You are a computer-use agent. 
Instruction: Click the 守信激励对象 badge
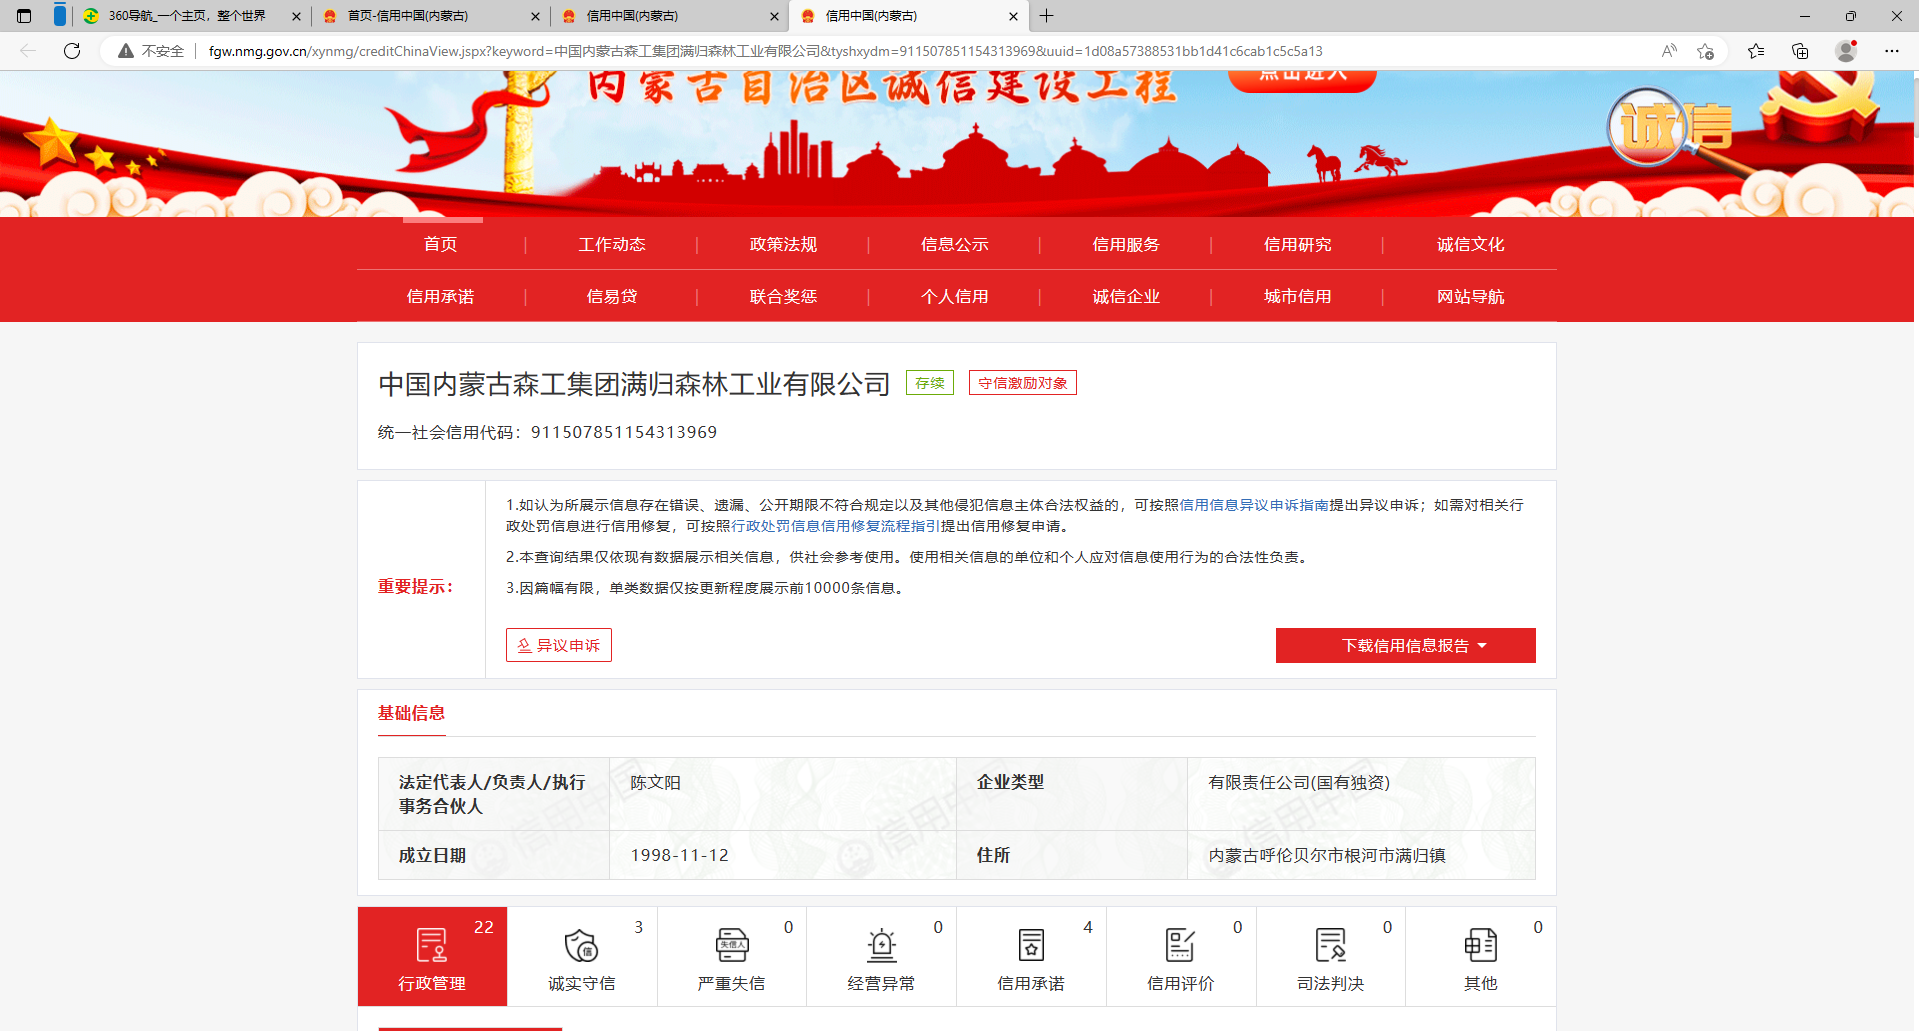coord(1022,383)
